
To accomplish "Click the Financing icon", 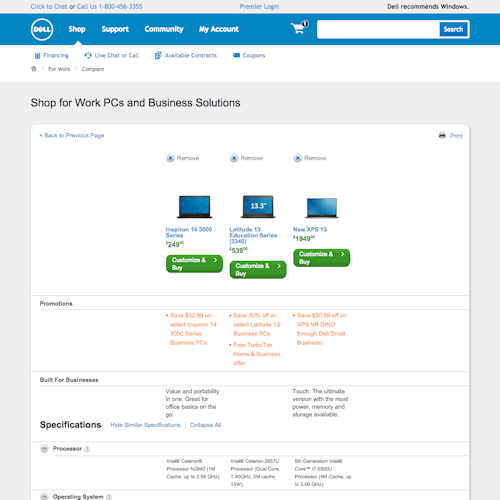I will (37, 56).
